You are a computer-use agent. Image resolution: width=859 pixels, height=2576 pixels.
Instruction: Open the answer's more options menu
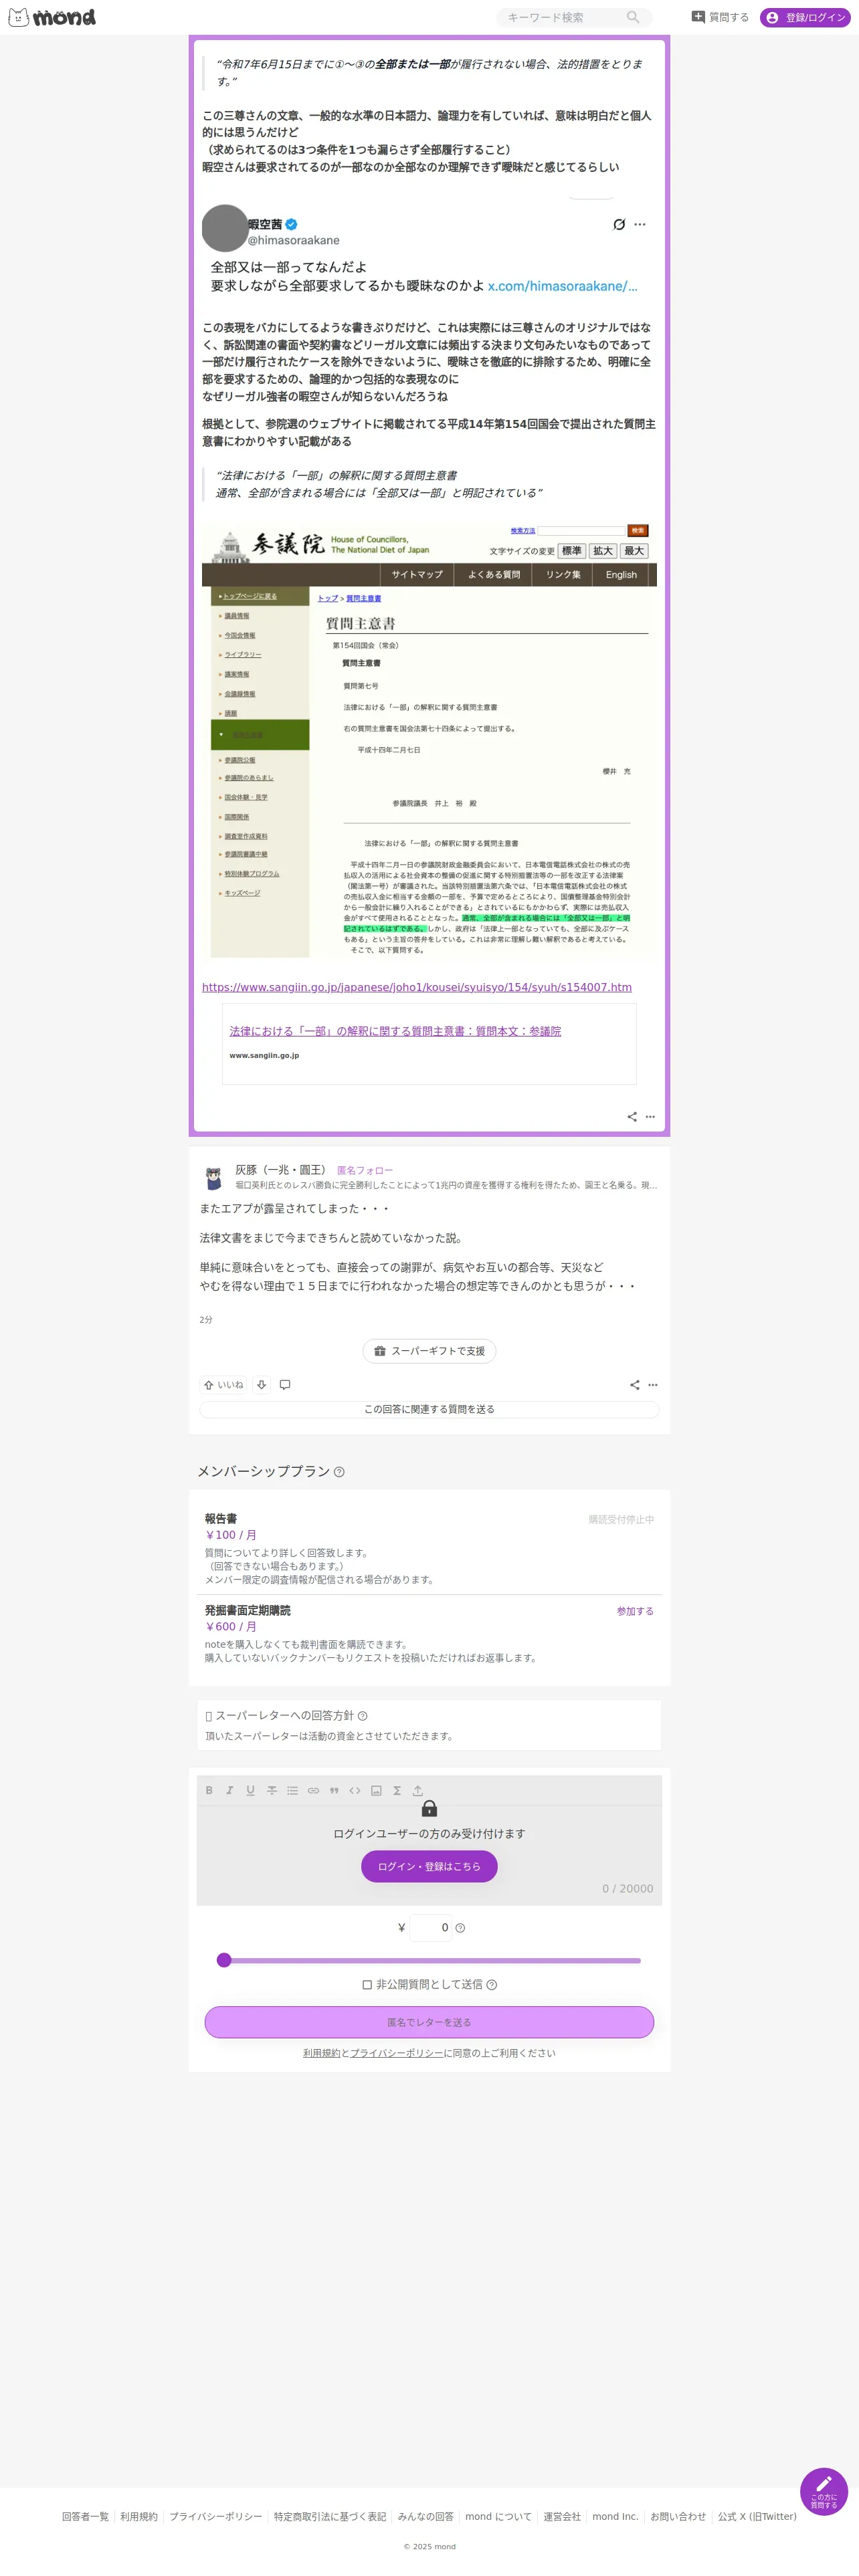(x=653, y=1385)
